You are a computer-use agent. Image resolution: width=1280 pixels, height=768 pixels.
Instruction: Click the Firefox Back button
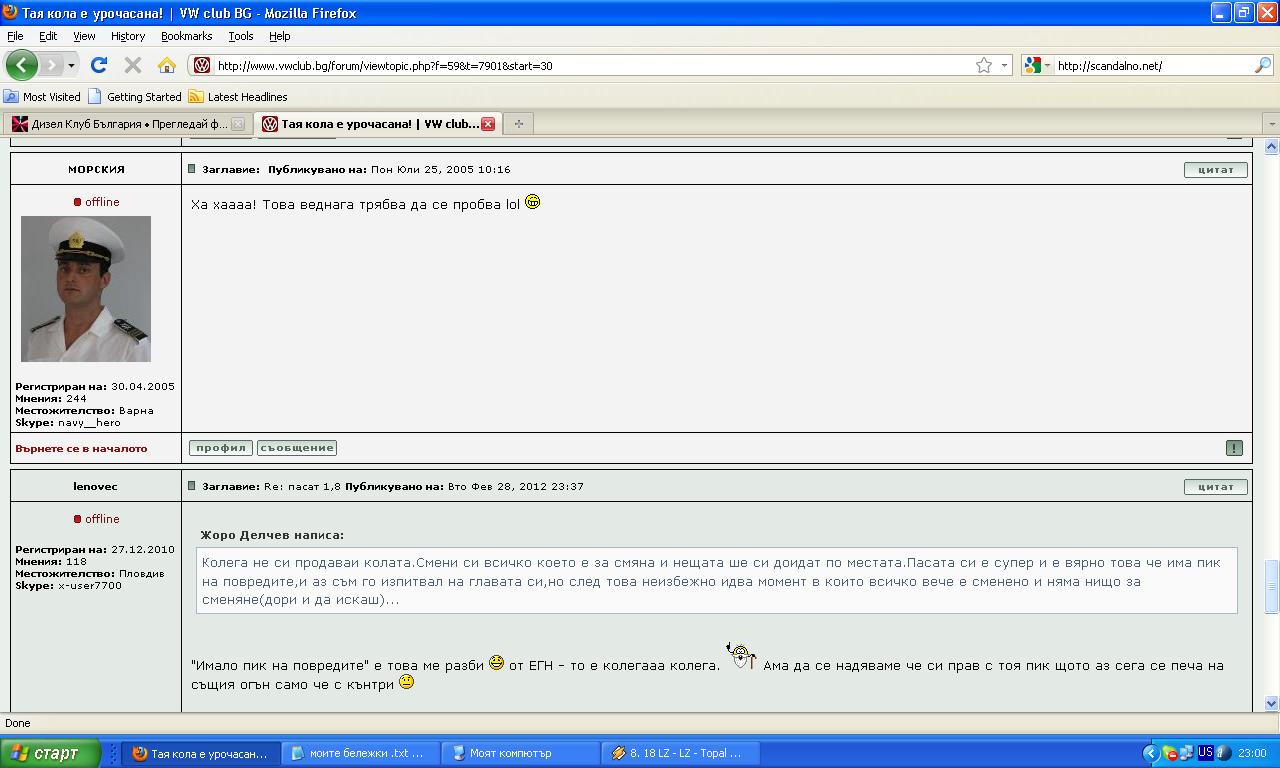point(21,65)
